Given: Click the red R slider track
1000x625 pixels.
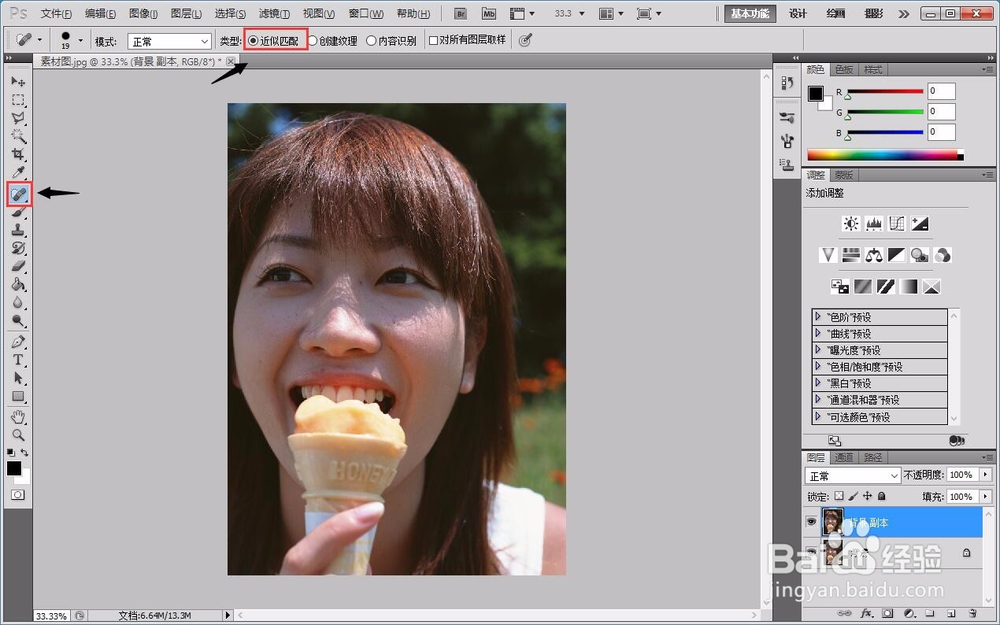Looking at the screenshot, I should point(885,91).
